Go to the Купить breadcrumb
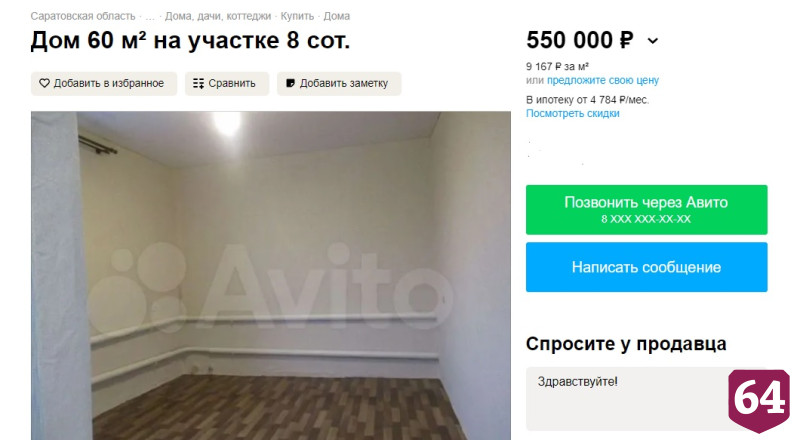The height and width of the screenshot is (440, 797). [x=297, y=16]
